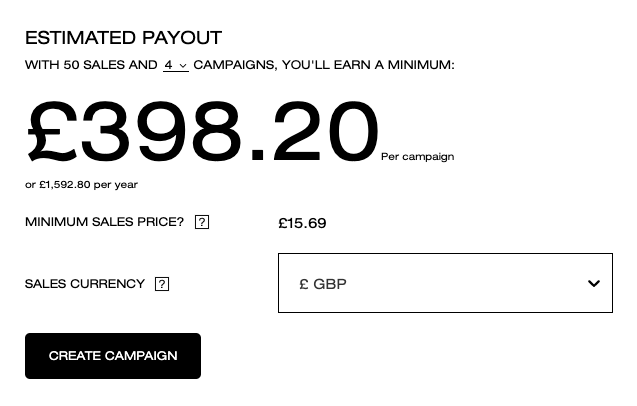The height and width of the screenshot is (406, 637).
Task: Click the 'With 50 sales and' text
Action: pyautogui.click(x=91, y=65)
